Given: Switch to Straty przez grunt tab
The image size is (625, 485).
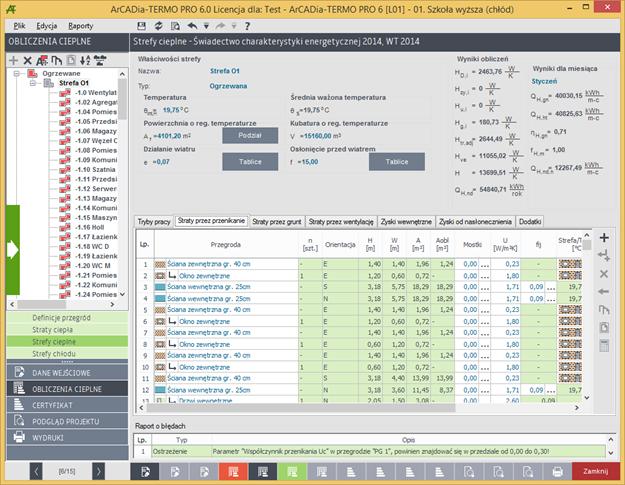Looking at the screenshot, I should (277, 222).
